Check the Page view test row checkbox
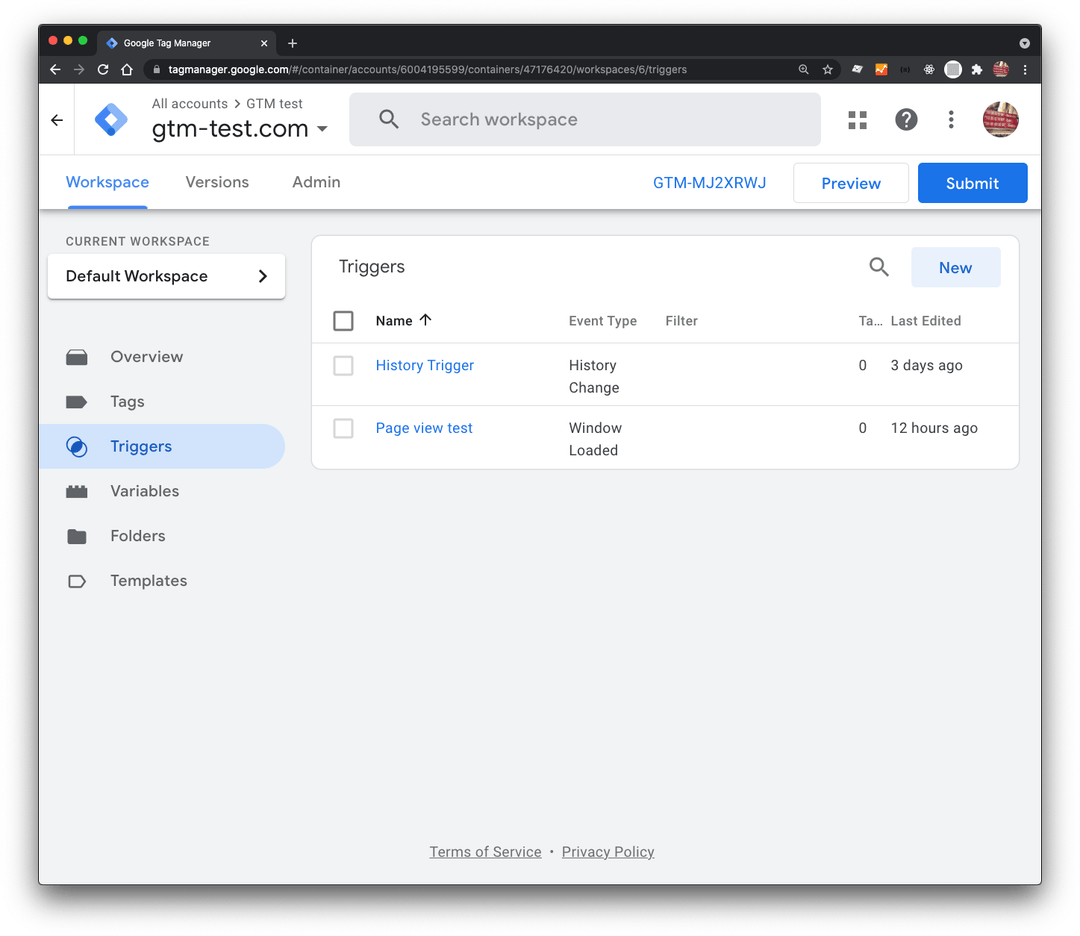The height and width of the screenshot is (936, 1080). [x=343, y=428]
